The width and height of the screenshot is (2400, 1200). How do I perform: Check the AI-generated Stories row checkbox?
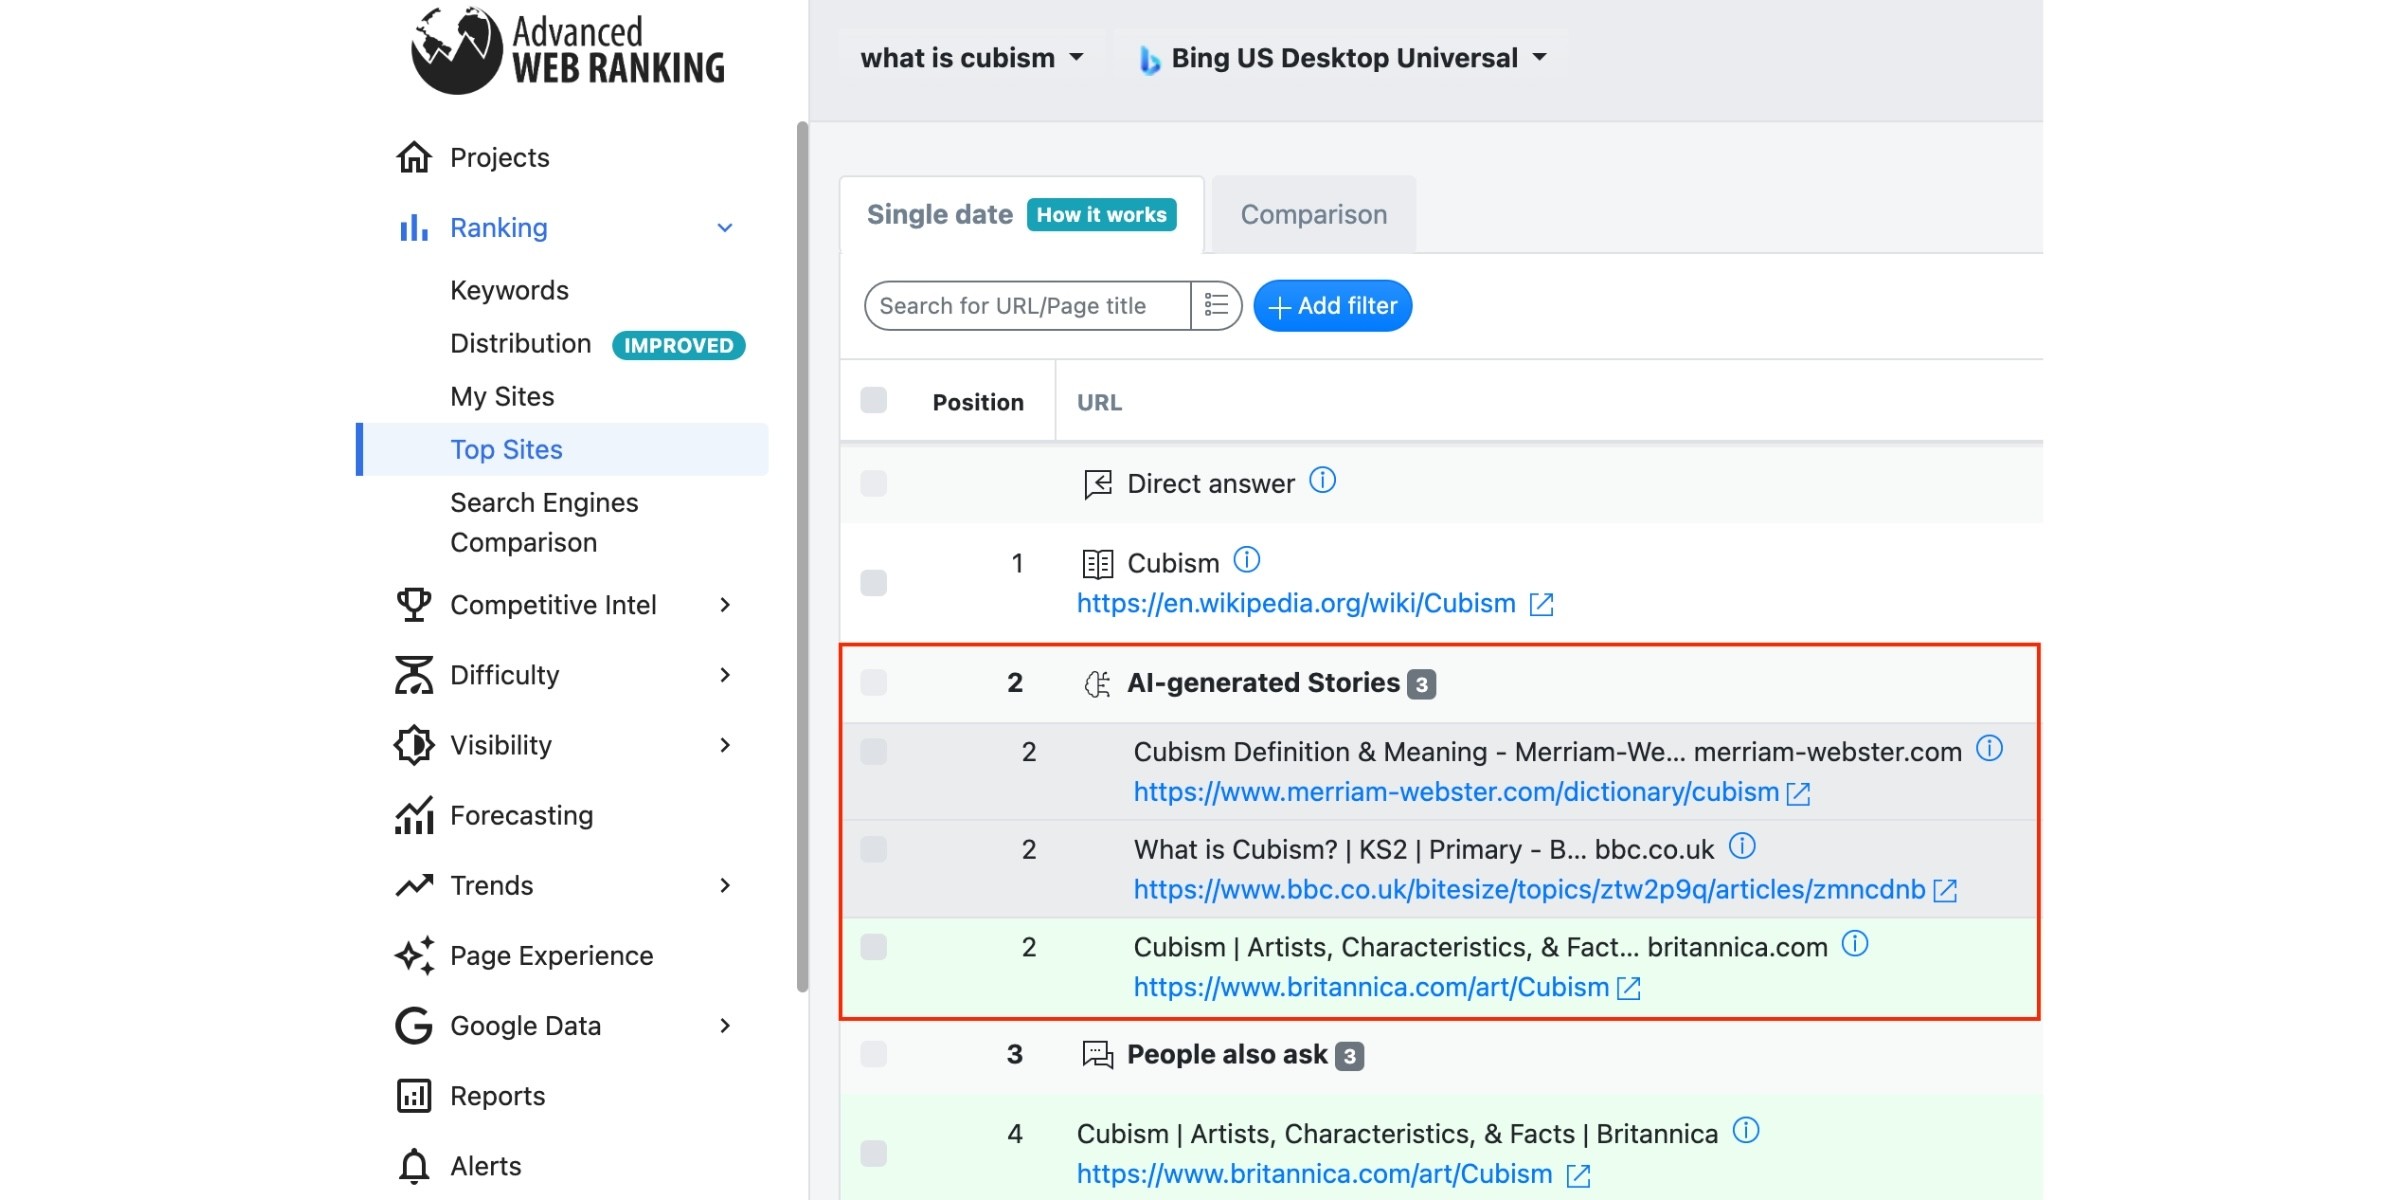[874, 683]
